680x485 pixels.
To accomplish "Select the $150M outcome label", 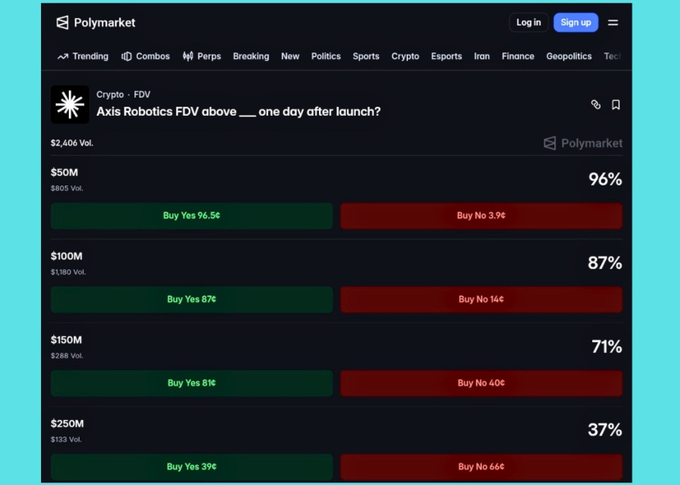I will 66,340.
